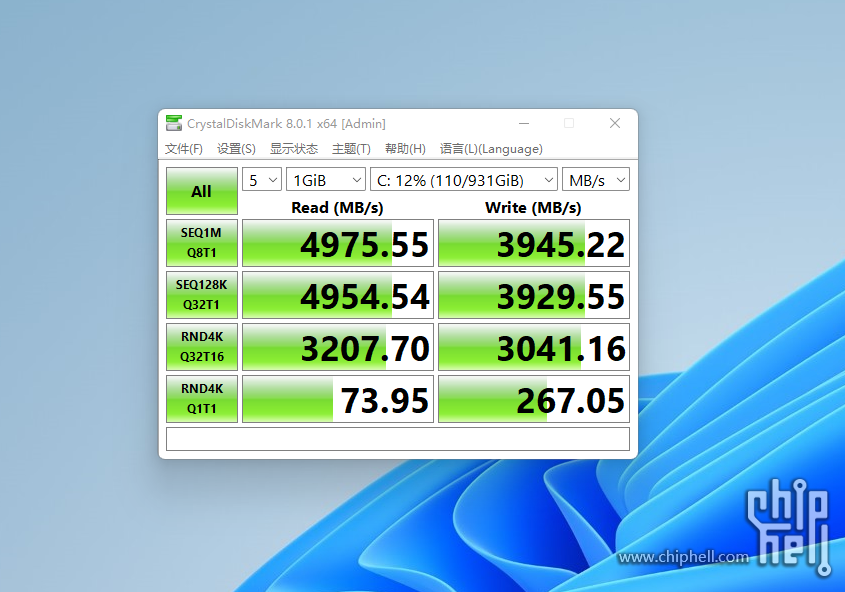
Task: Click the SEQ1M write result 3945.22
Action: (534, 243)
